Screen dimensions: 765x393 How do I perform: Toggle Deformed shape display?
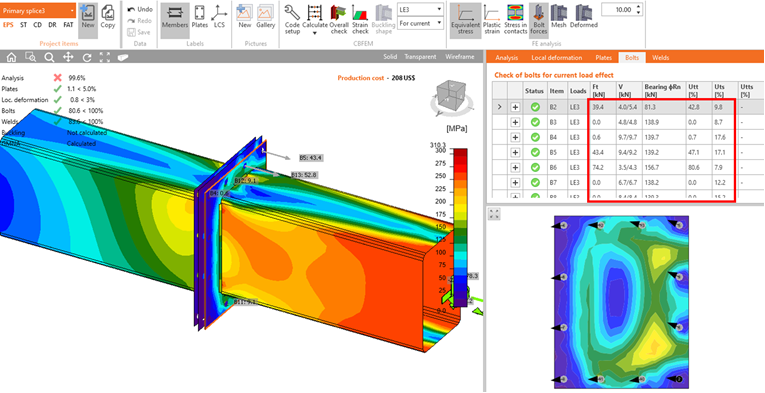tap(584, 18)
